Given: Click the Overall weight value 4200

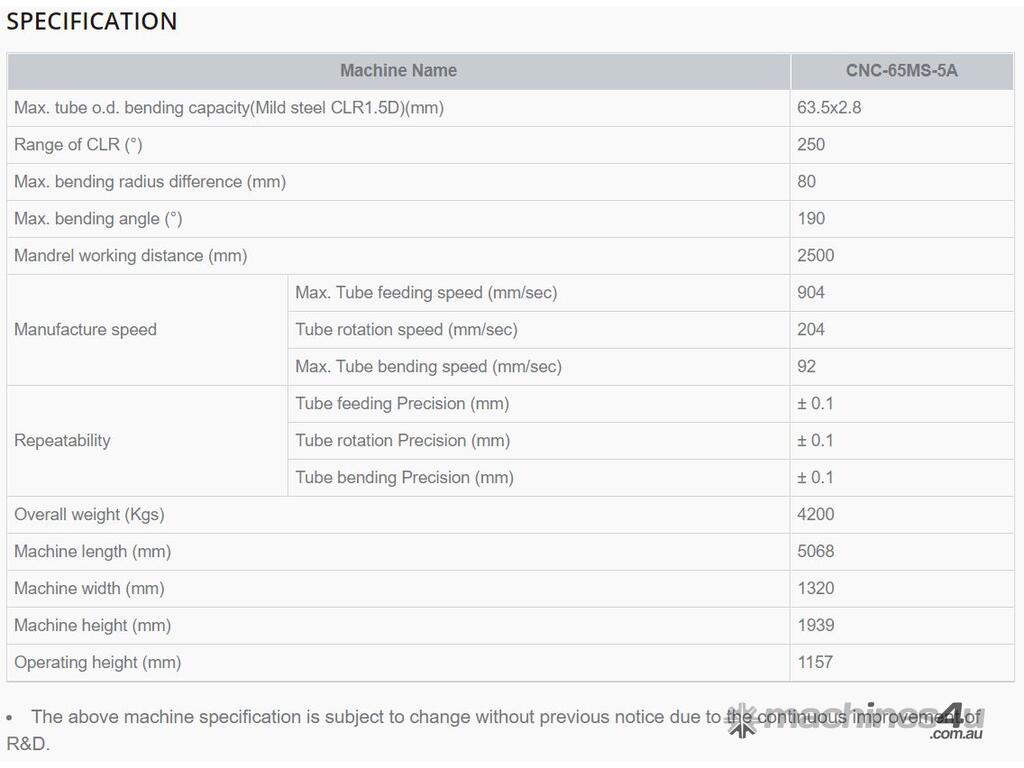Looking at the screenshot, I should 815,514.
